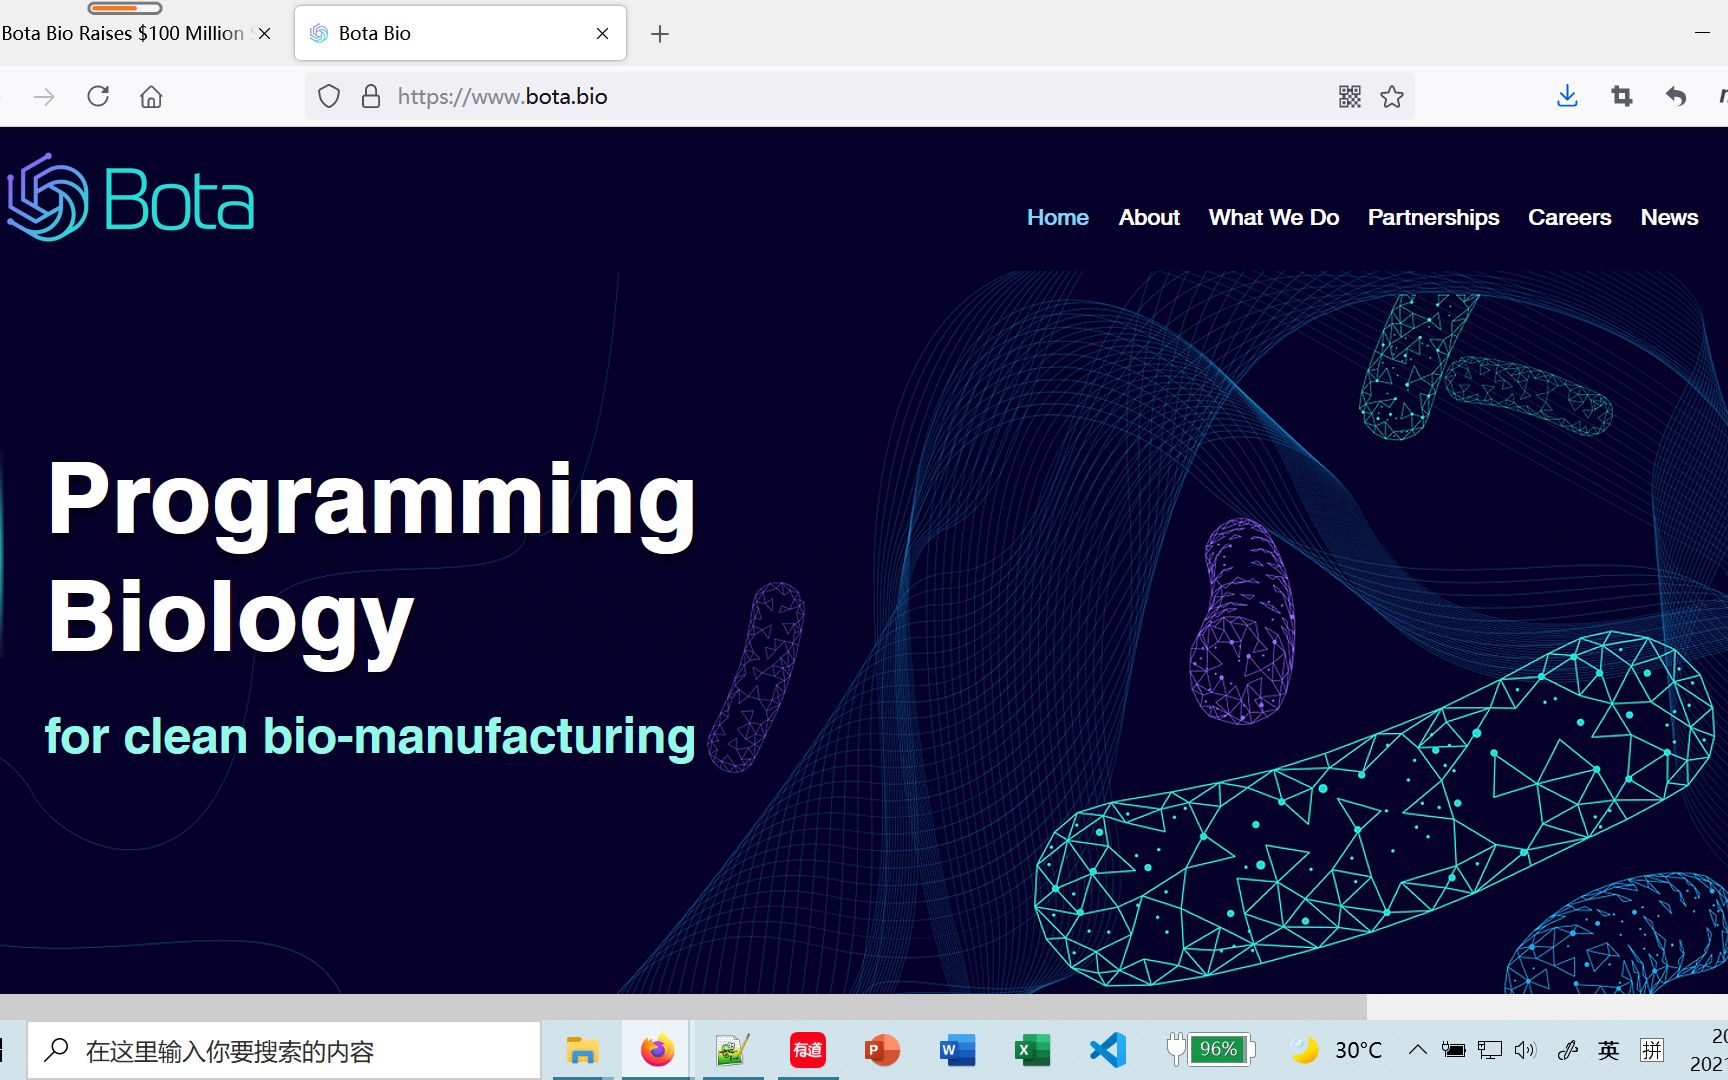Go to Partnerships page
The image size is (1728, 1080).
[x=1433, y=217]
